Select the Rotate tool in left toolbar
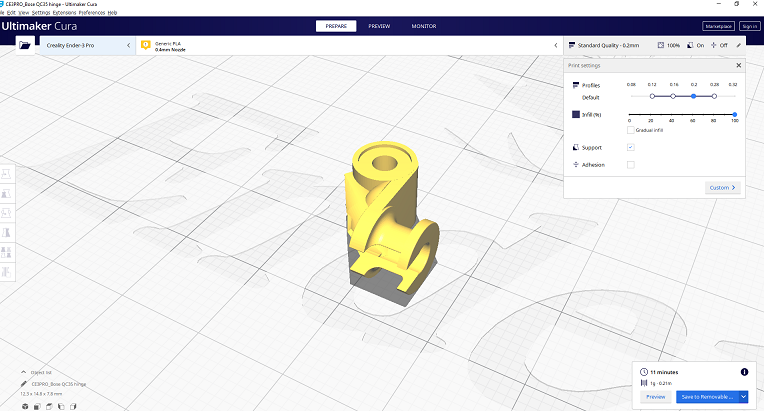The image size is (764, 411). pyautogui.click(x=6, y=211)
